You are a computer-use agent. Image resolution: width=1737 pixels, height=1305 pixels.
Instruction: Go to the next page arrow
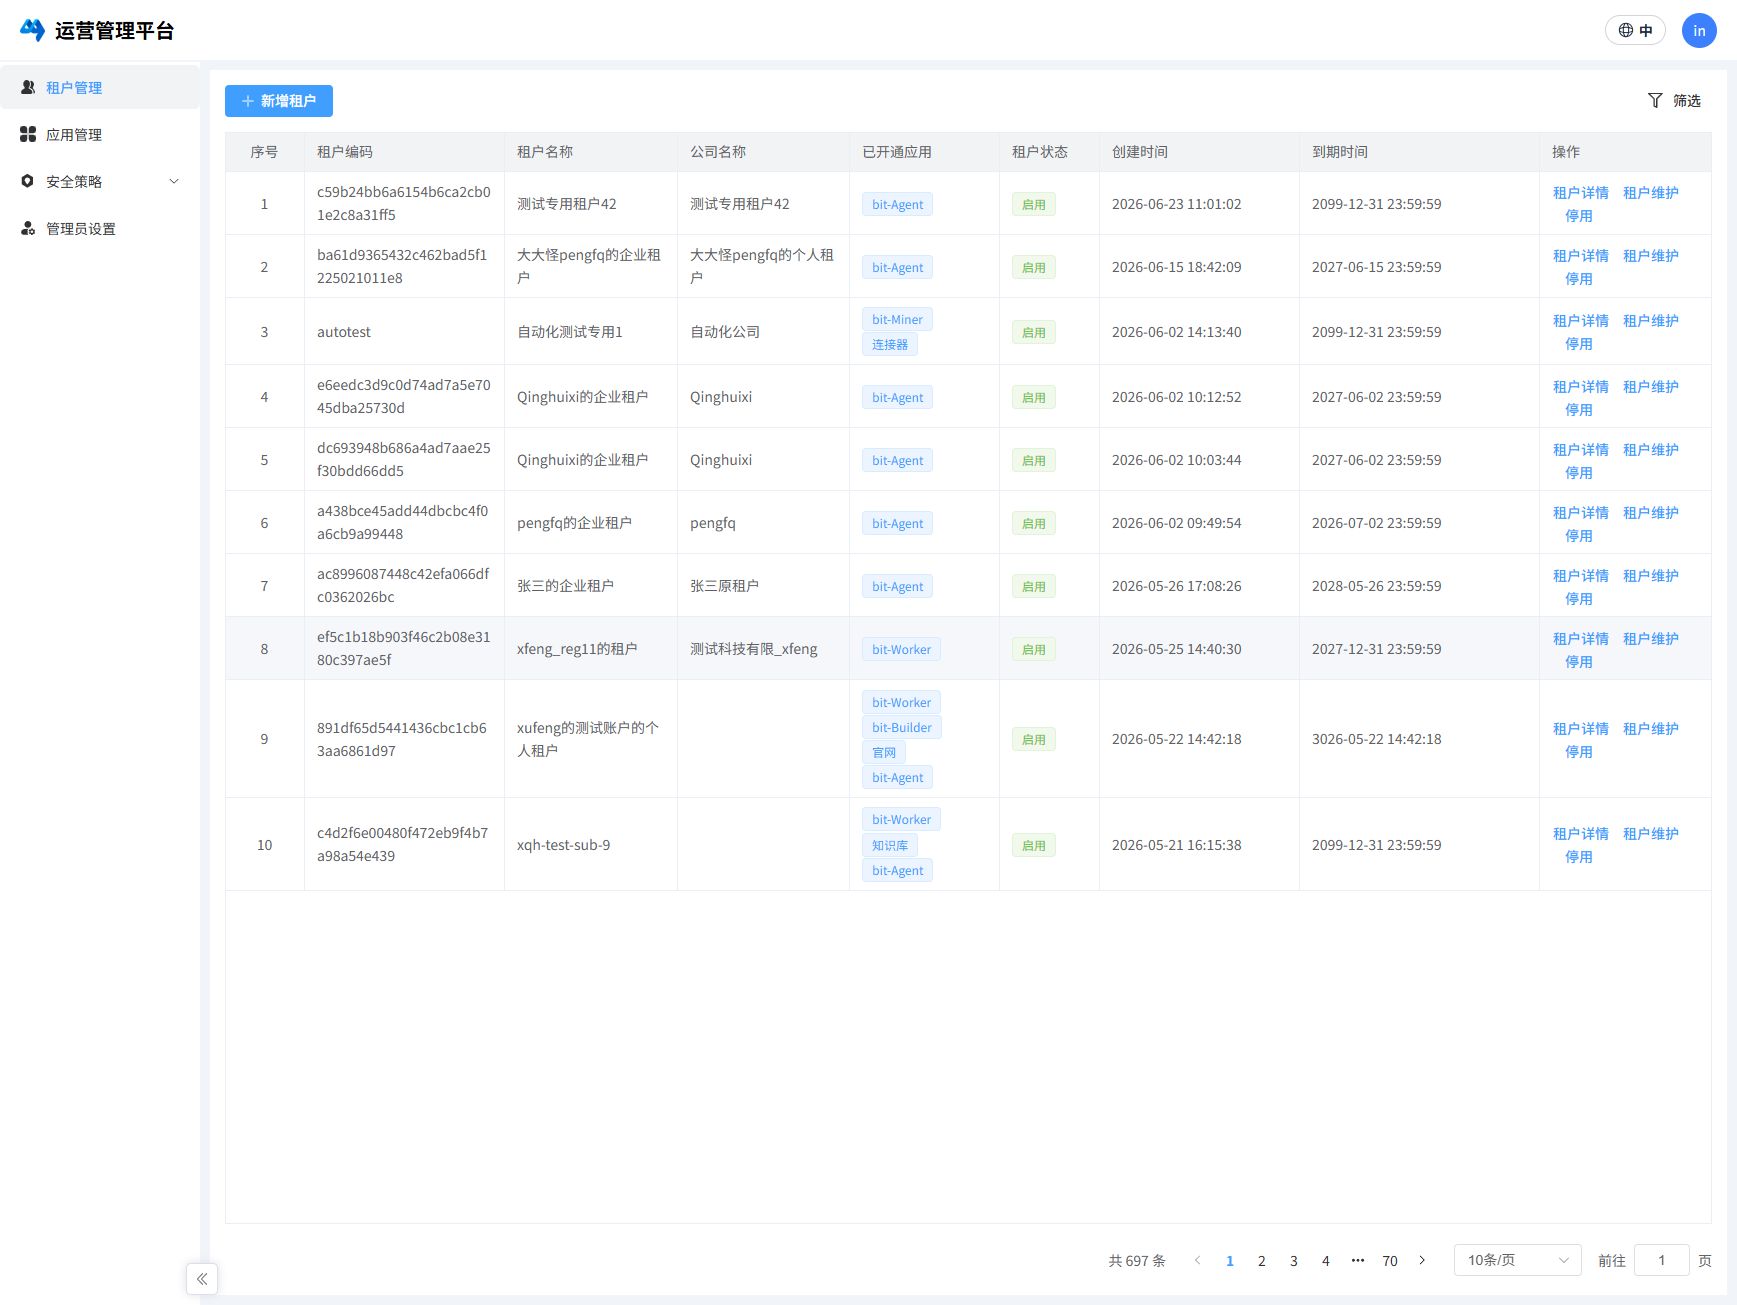coord(1422,1260)
